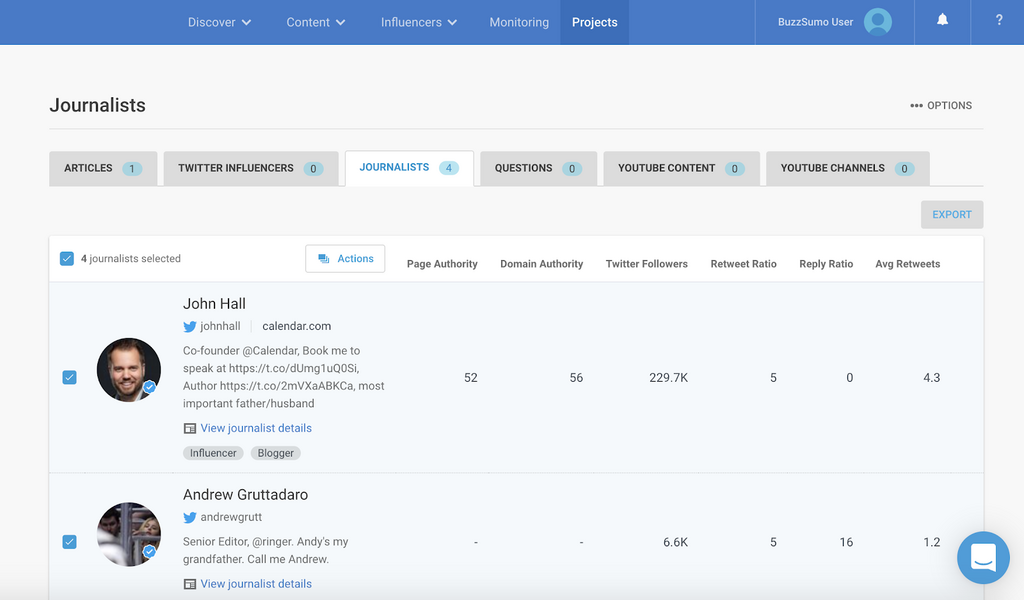This screenshot has height=600, width=1024.
Task: Click the BuzzSumo User avatar icon
Action: click(x=877, y=22)
